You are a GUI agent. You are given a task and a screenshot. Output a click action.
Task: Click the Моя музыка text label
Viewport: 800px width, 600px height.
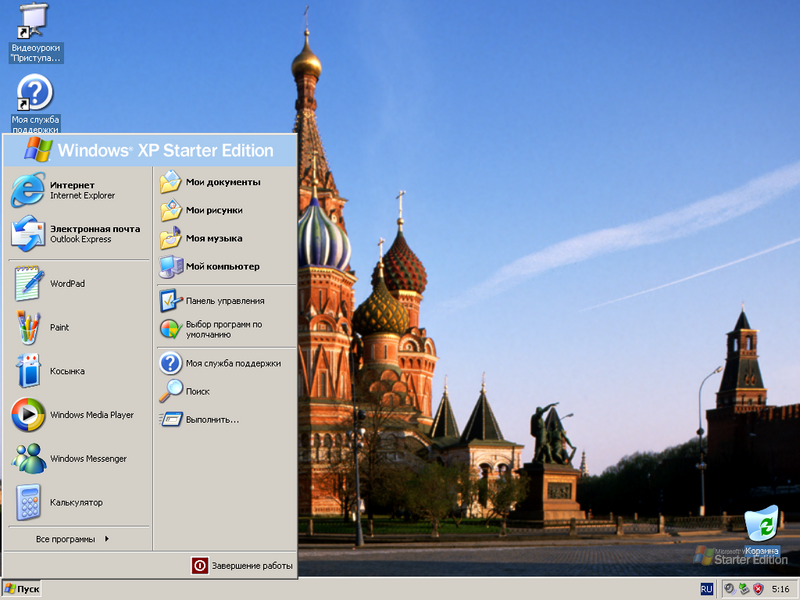click(x=214, y=238)
